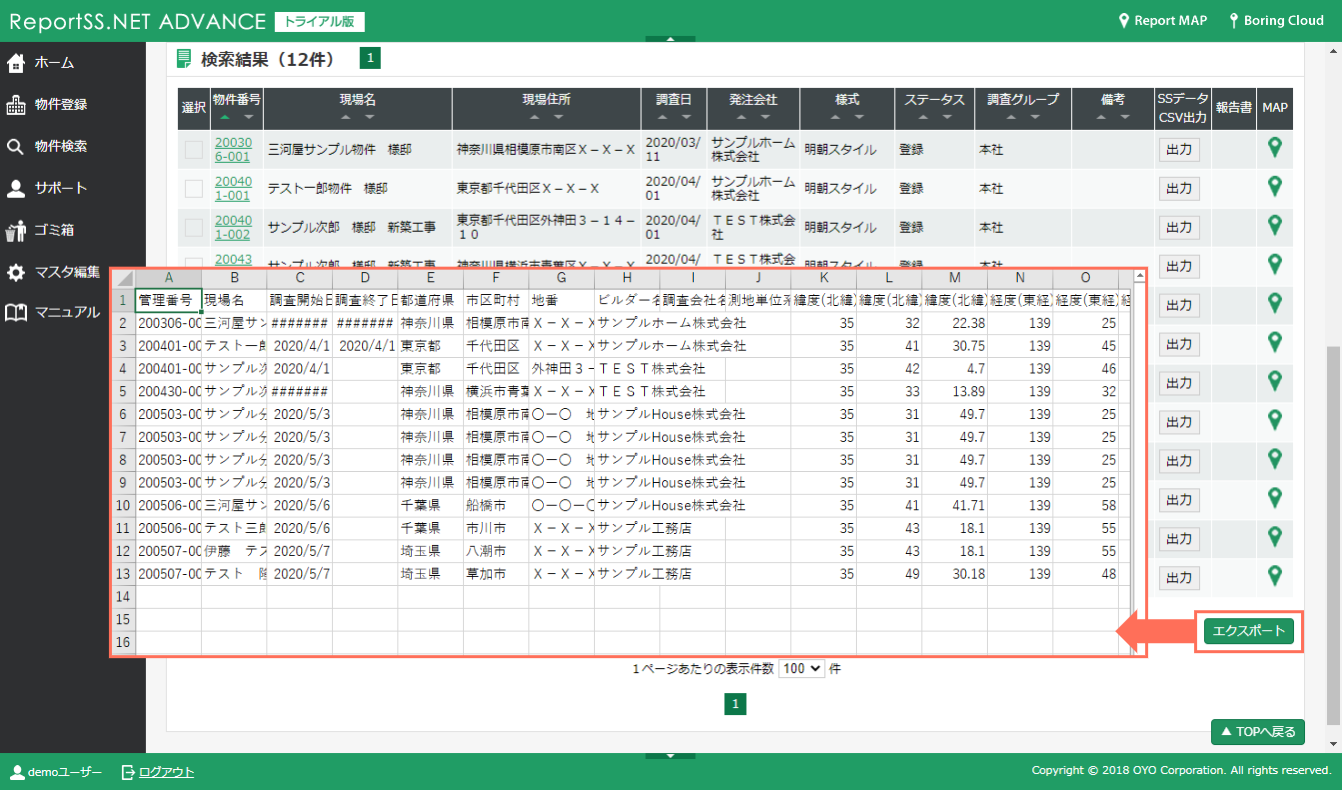This screenshot has height=791, width=1343.
Task: Click the ReportSS.NET ADVANCE logo
Action: (x=137, y=20)
